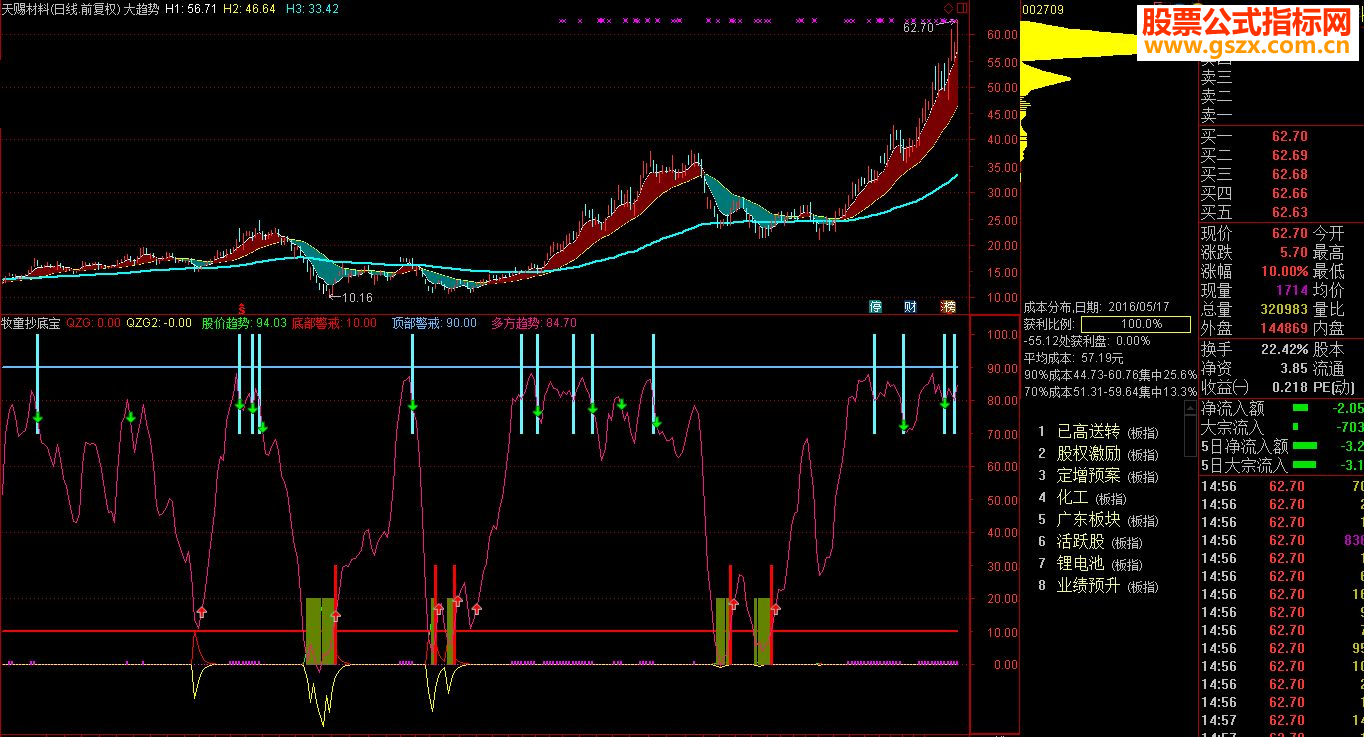Viewport: 1364px width, 737px height.
Task: Click the 财 finance icon
Action: [910, 306]
